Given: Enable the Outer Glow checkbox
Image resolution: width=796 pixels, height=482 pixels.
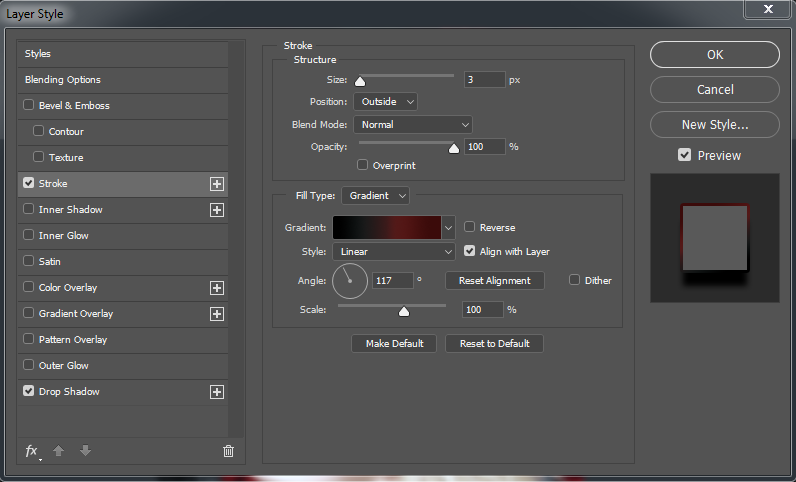Looking at the screenshot, I should click(x=29, y=365).
